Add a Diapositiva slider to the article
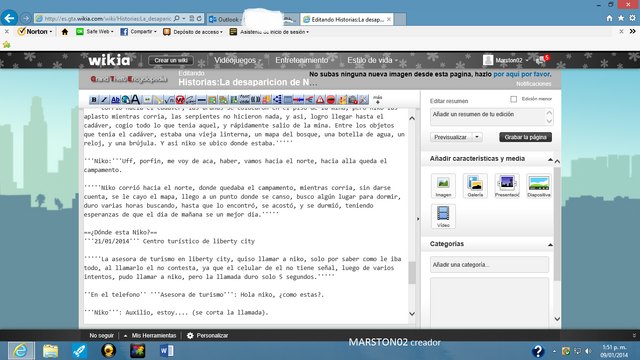640x360 pixels. point(539,186)
